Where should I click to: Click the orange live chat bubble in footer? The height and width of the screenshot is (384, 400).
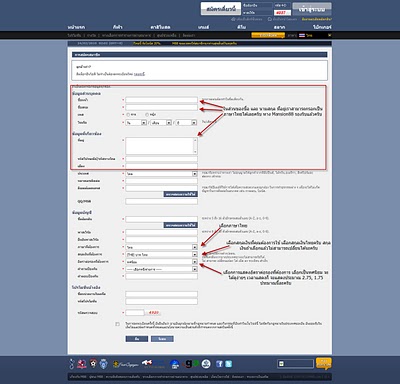pyautogui.click(x=324, y=363)
